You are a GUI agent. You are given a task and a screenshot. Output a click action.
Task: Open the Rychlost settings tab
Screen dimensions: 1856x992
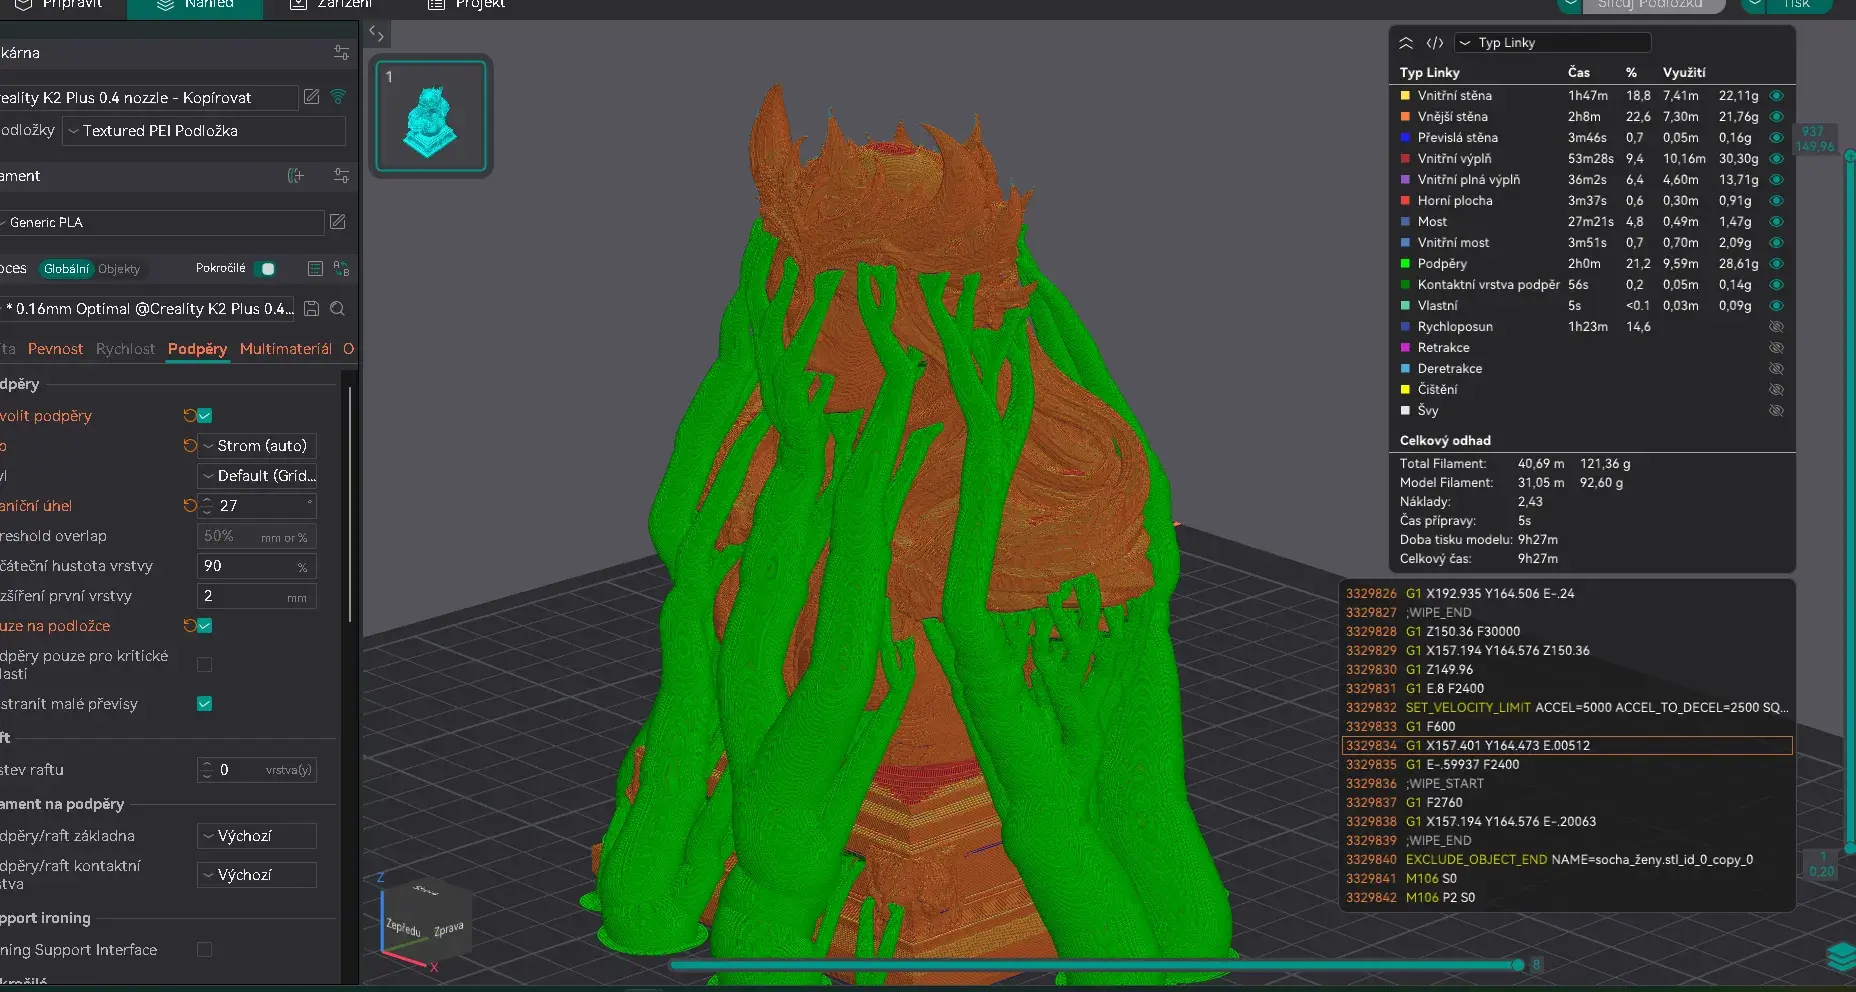tap(125, 349)
